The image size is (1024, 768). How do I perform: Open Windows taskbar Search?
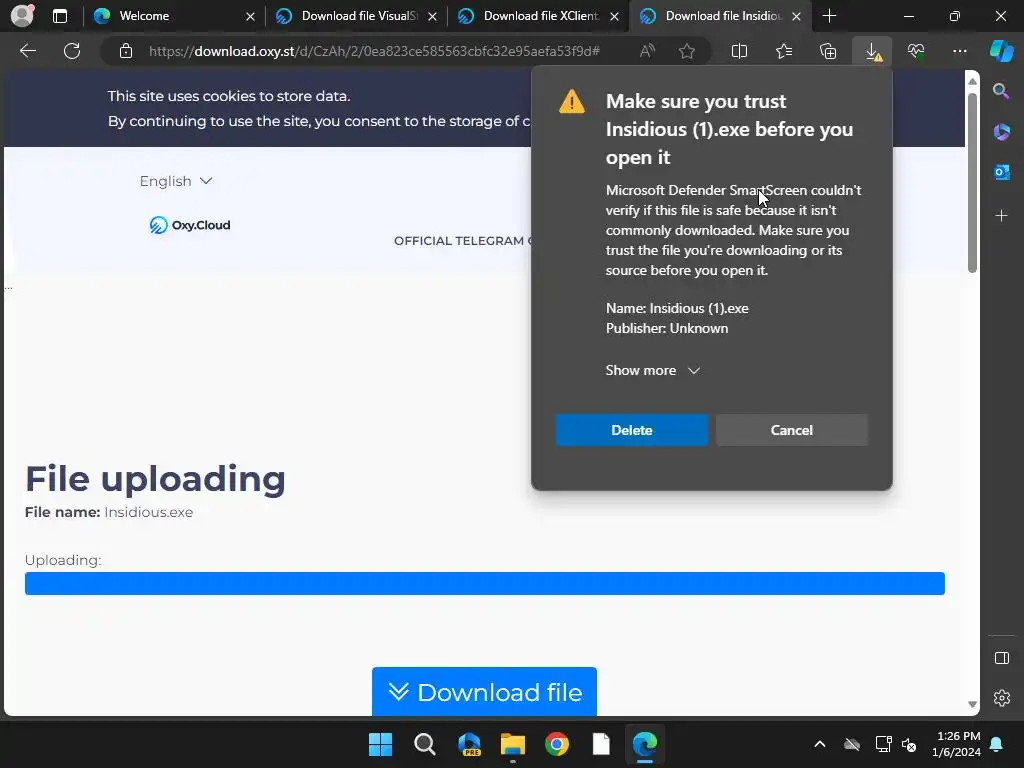pyautogui.click(x=424, y=744)
